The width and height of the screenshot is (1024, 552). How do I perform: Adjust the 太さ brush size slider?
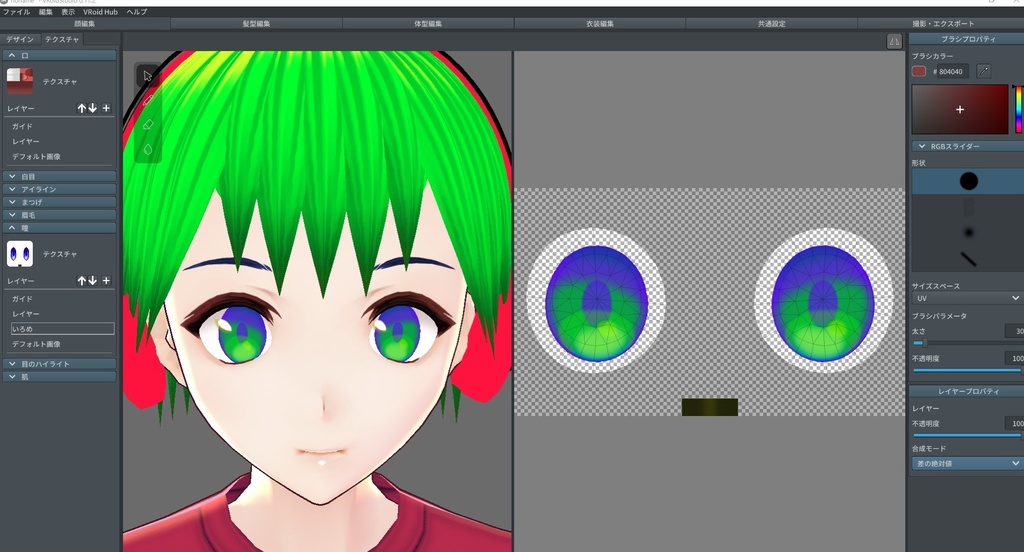[968, 343]
